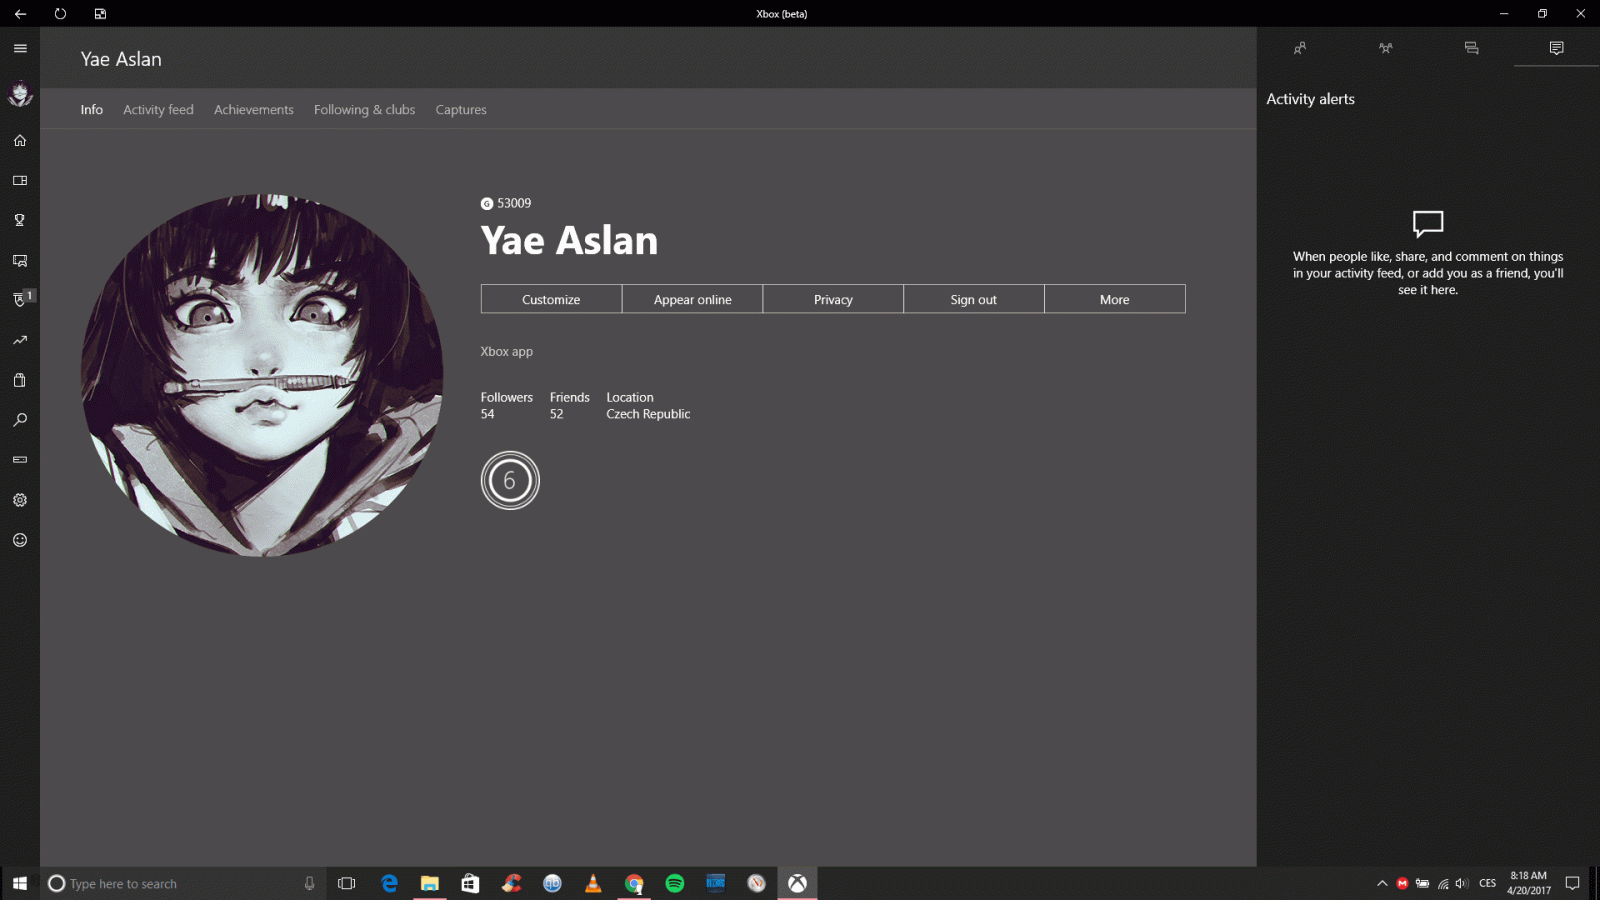
Task: Open the Achievements trophy icon in sidebar
Action: pyautogui.click(x=19, y=220)
